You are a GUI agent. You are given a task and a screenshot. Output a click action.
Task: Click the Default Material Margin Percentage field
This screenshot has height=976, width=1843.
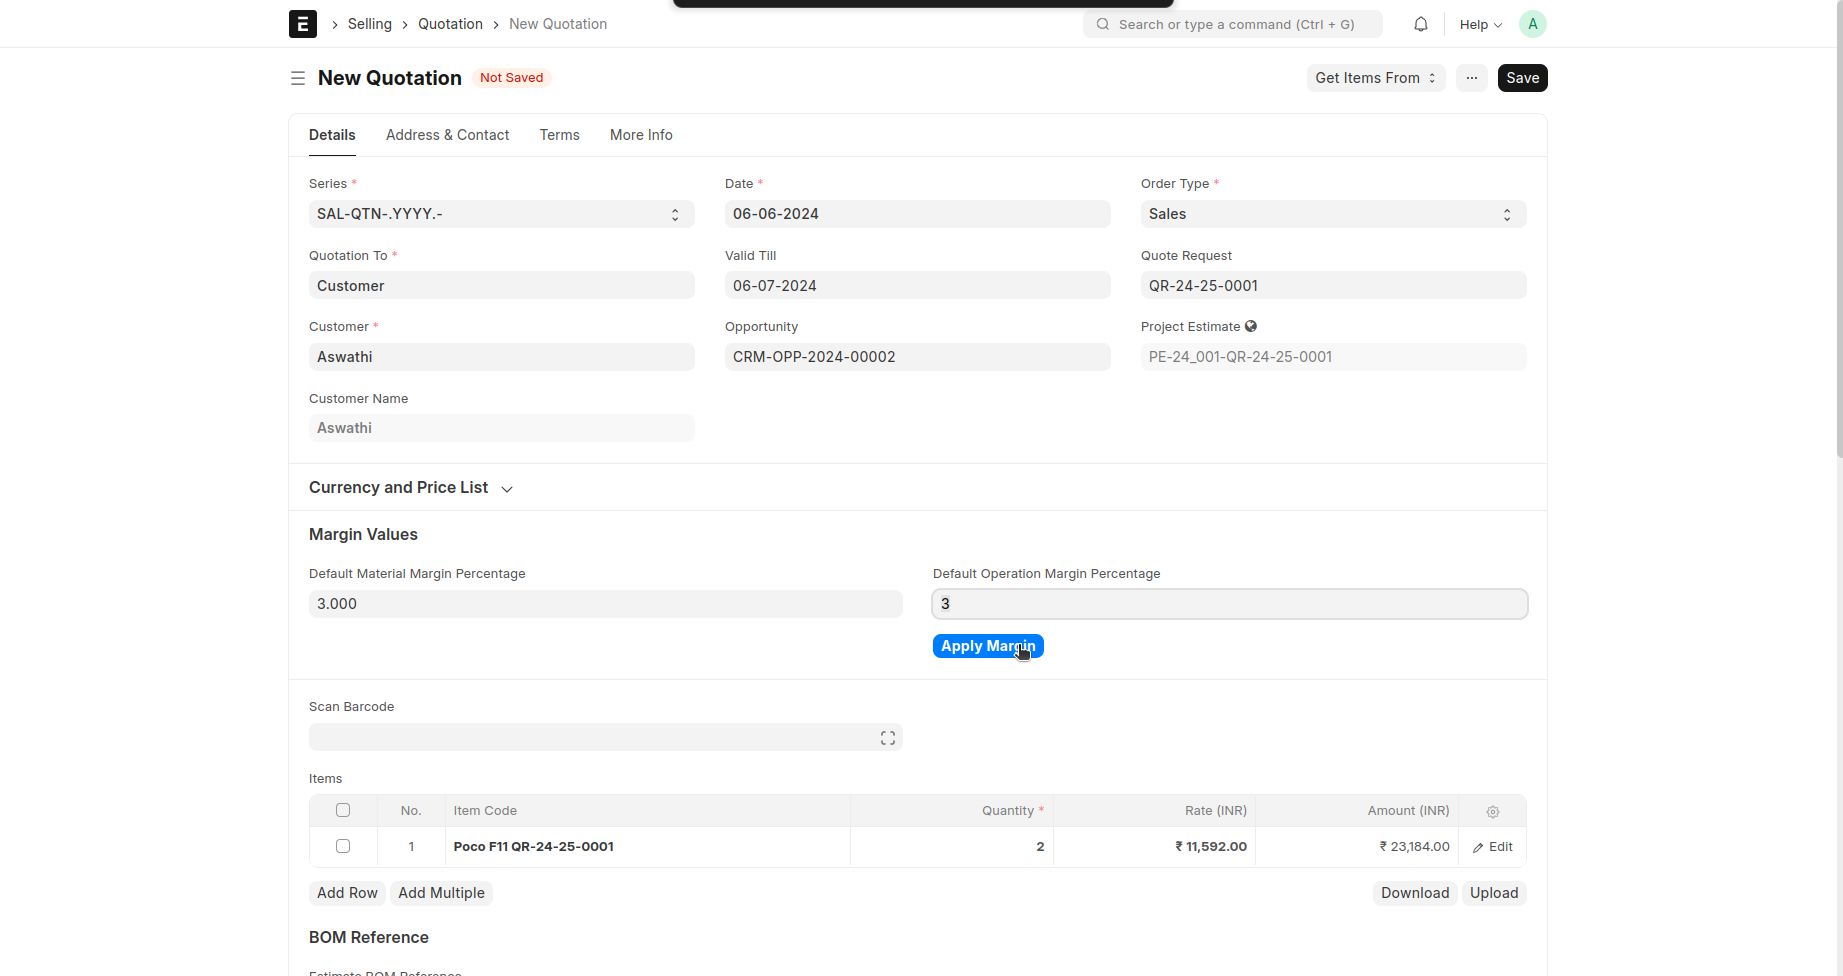coord(605,604)
